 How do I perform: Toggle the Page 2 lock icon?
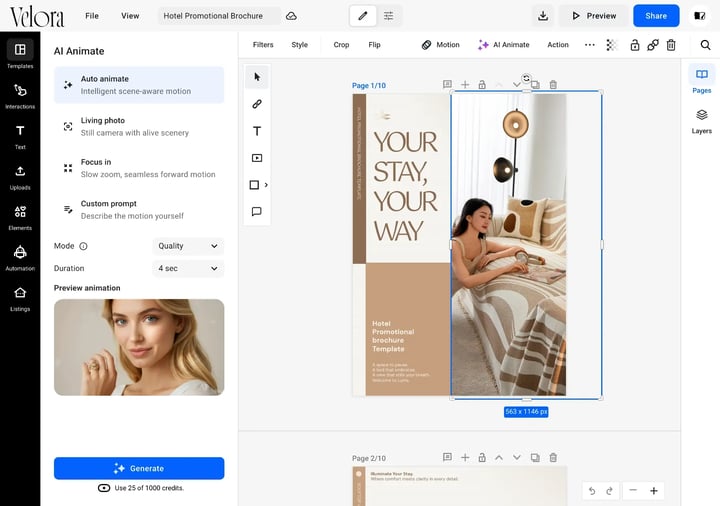pyautogui.click(x=482, y=458)
